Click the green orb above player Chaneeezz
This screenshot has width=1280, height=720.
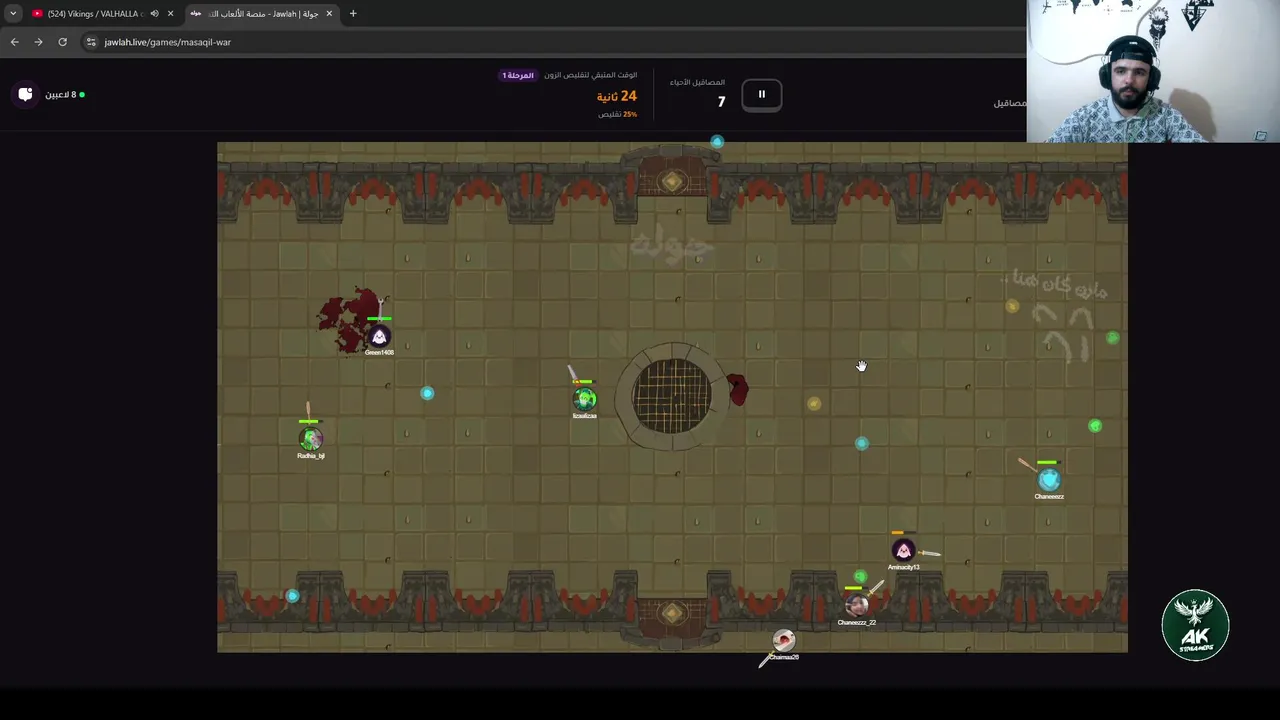(1095, 426)
